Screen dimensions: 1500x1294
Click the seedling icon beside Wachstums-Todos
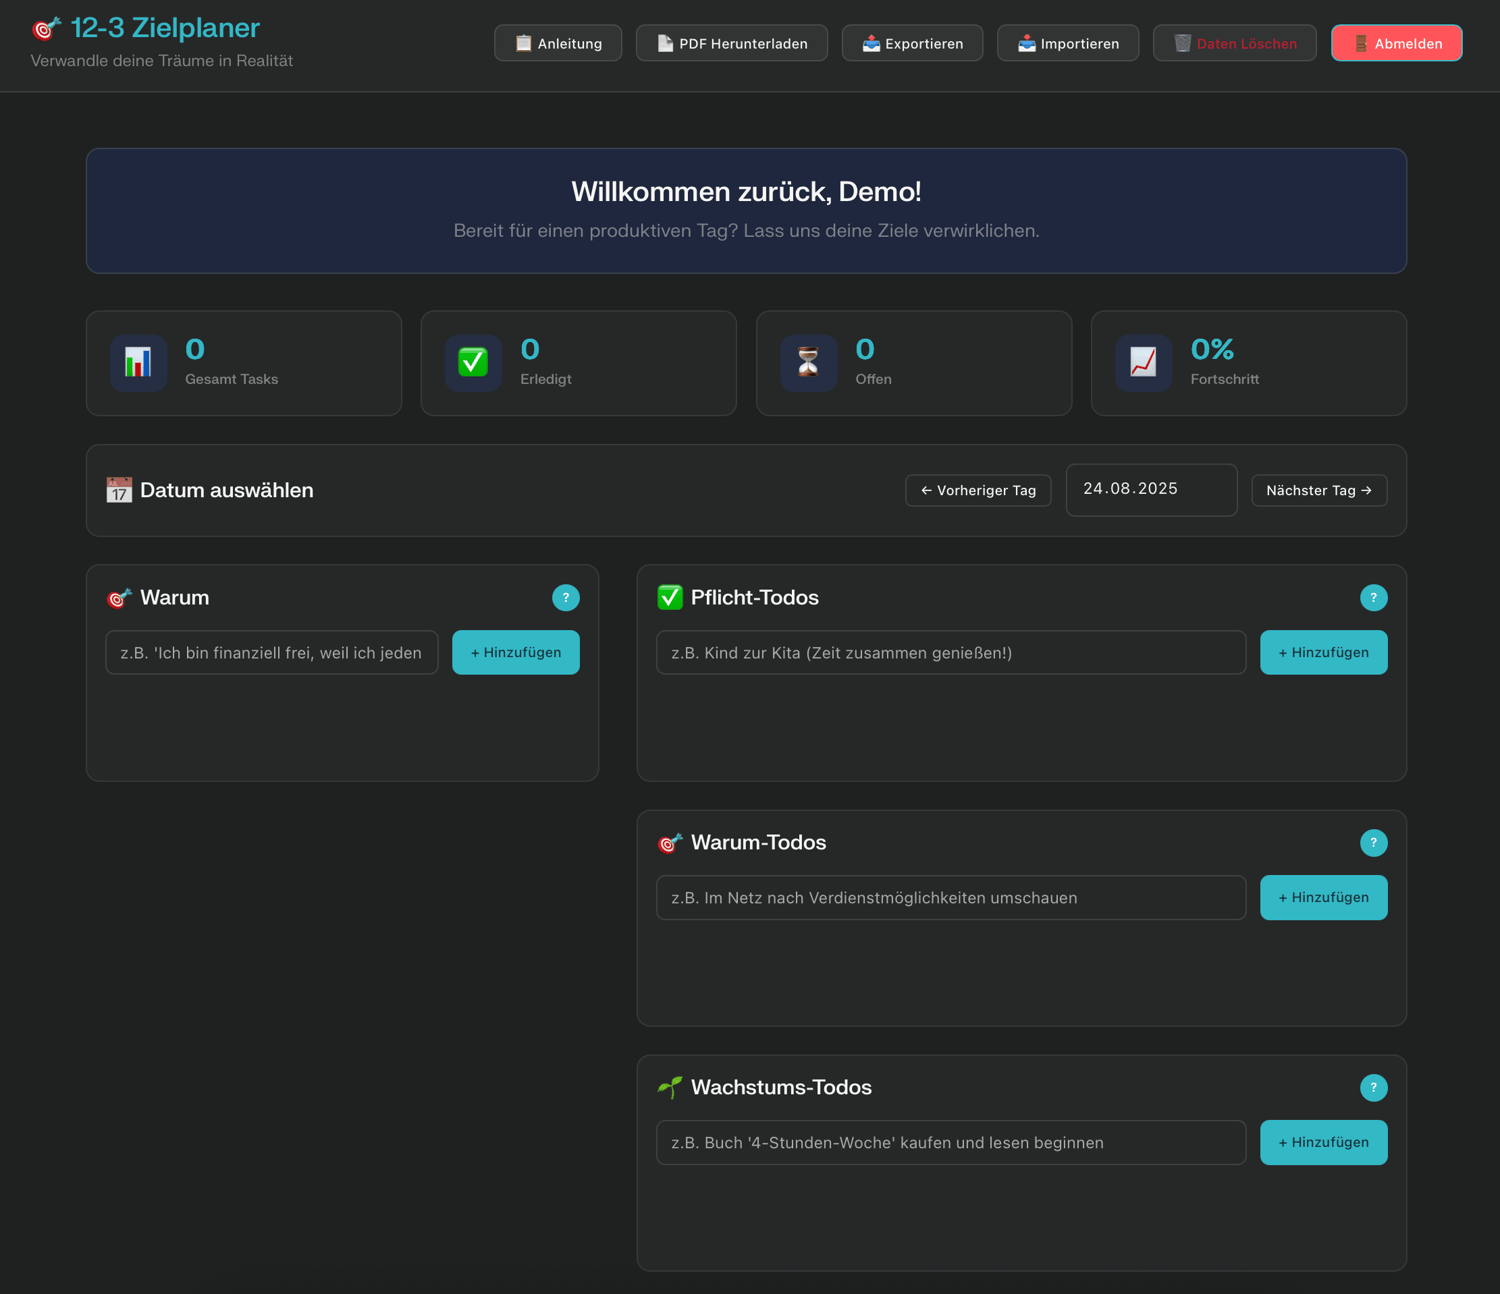(670, 1088)
